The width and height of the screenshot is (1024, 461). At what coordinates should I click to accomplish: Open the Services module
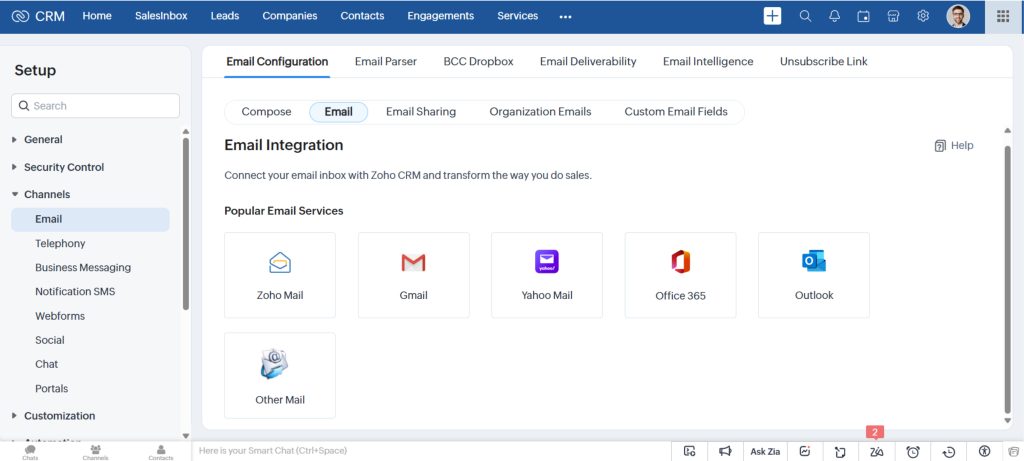pyautogui.click(x=518, y=16)
